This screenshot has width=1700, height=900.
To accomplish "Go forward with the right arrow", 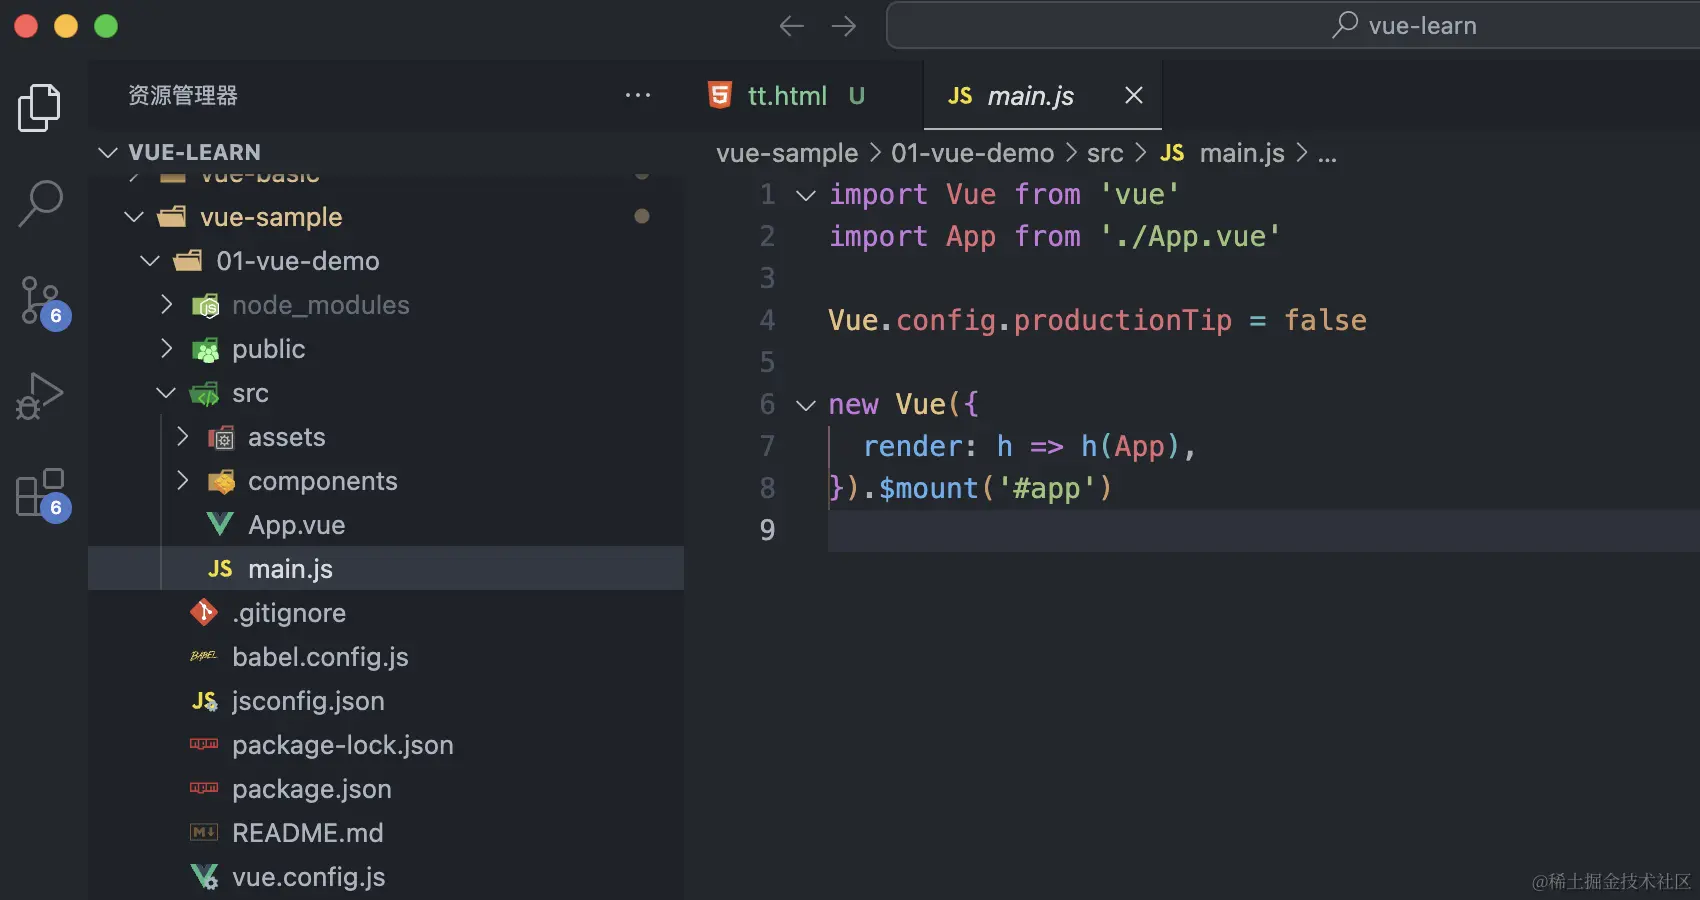I will 844,26.
